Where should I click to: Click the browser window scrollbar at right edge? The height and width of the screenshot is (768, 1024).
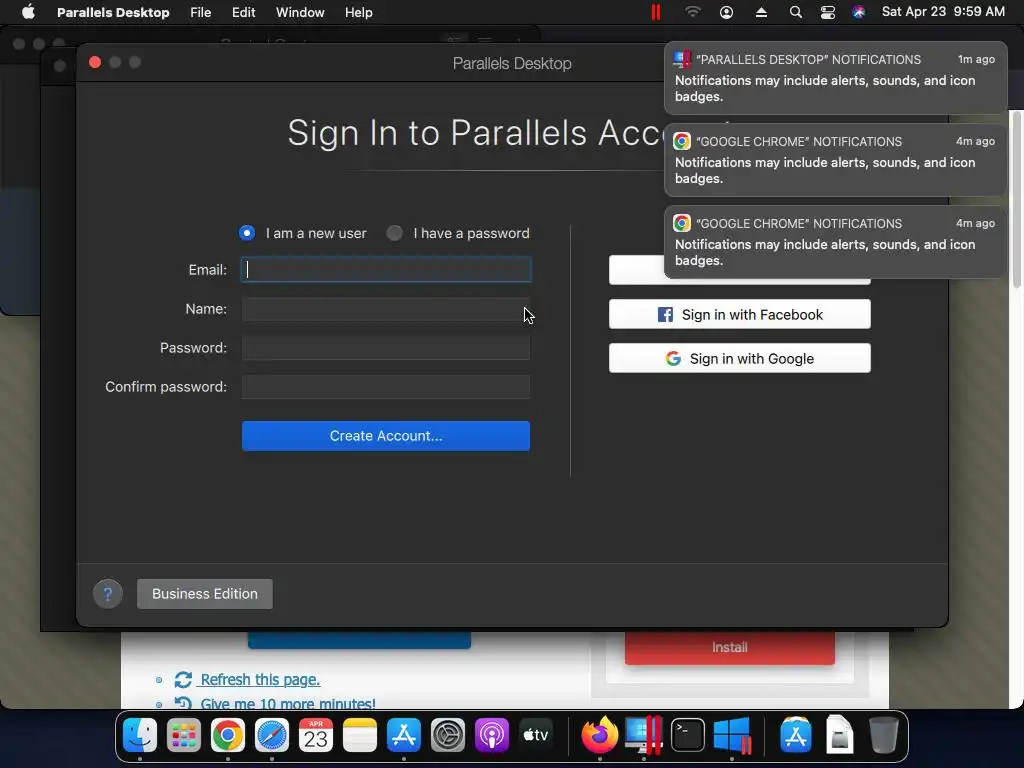point(1016,199)
